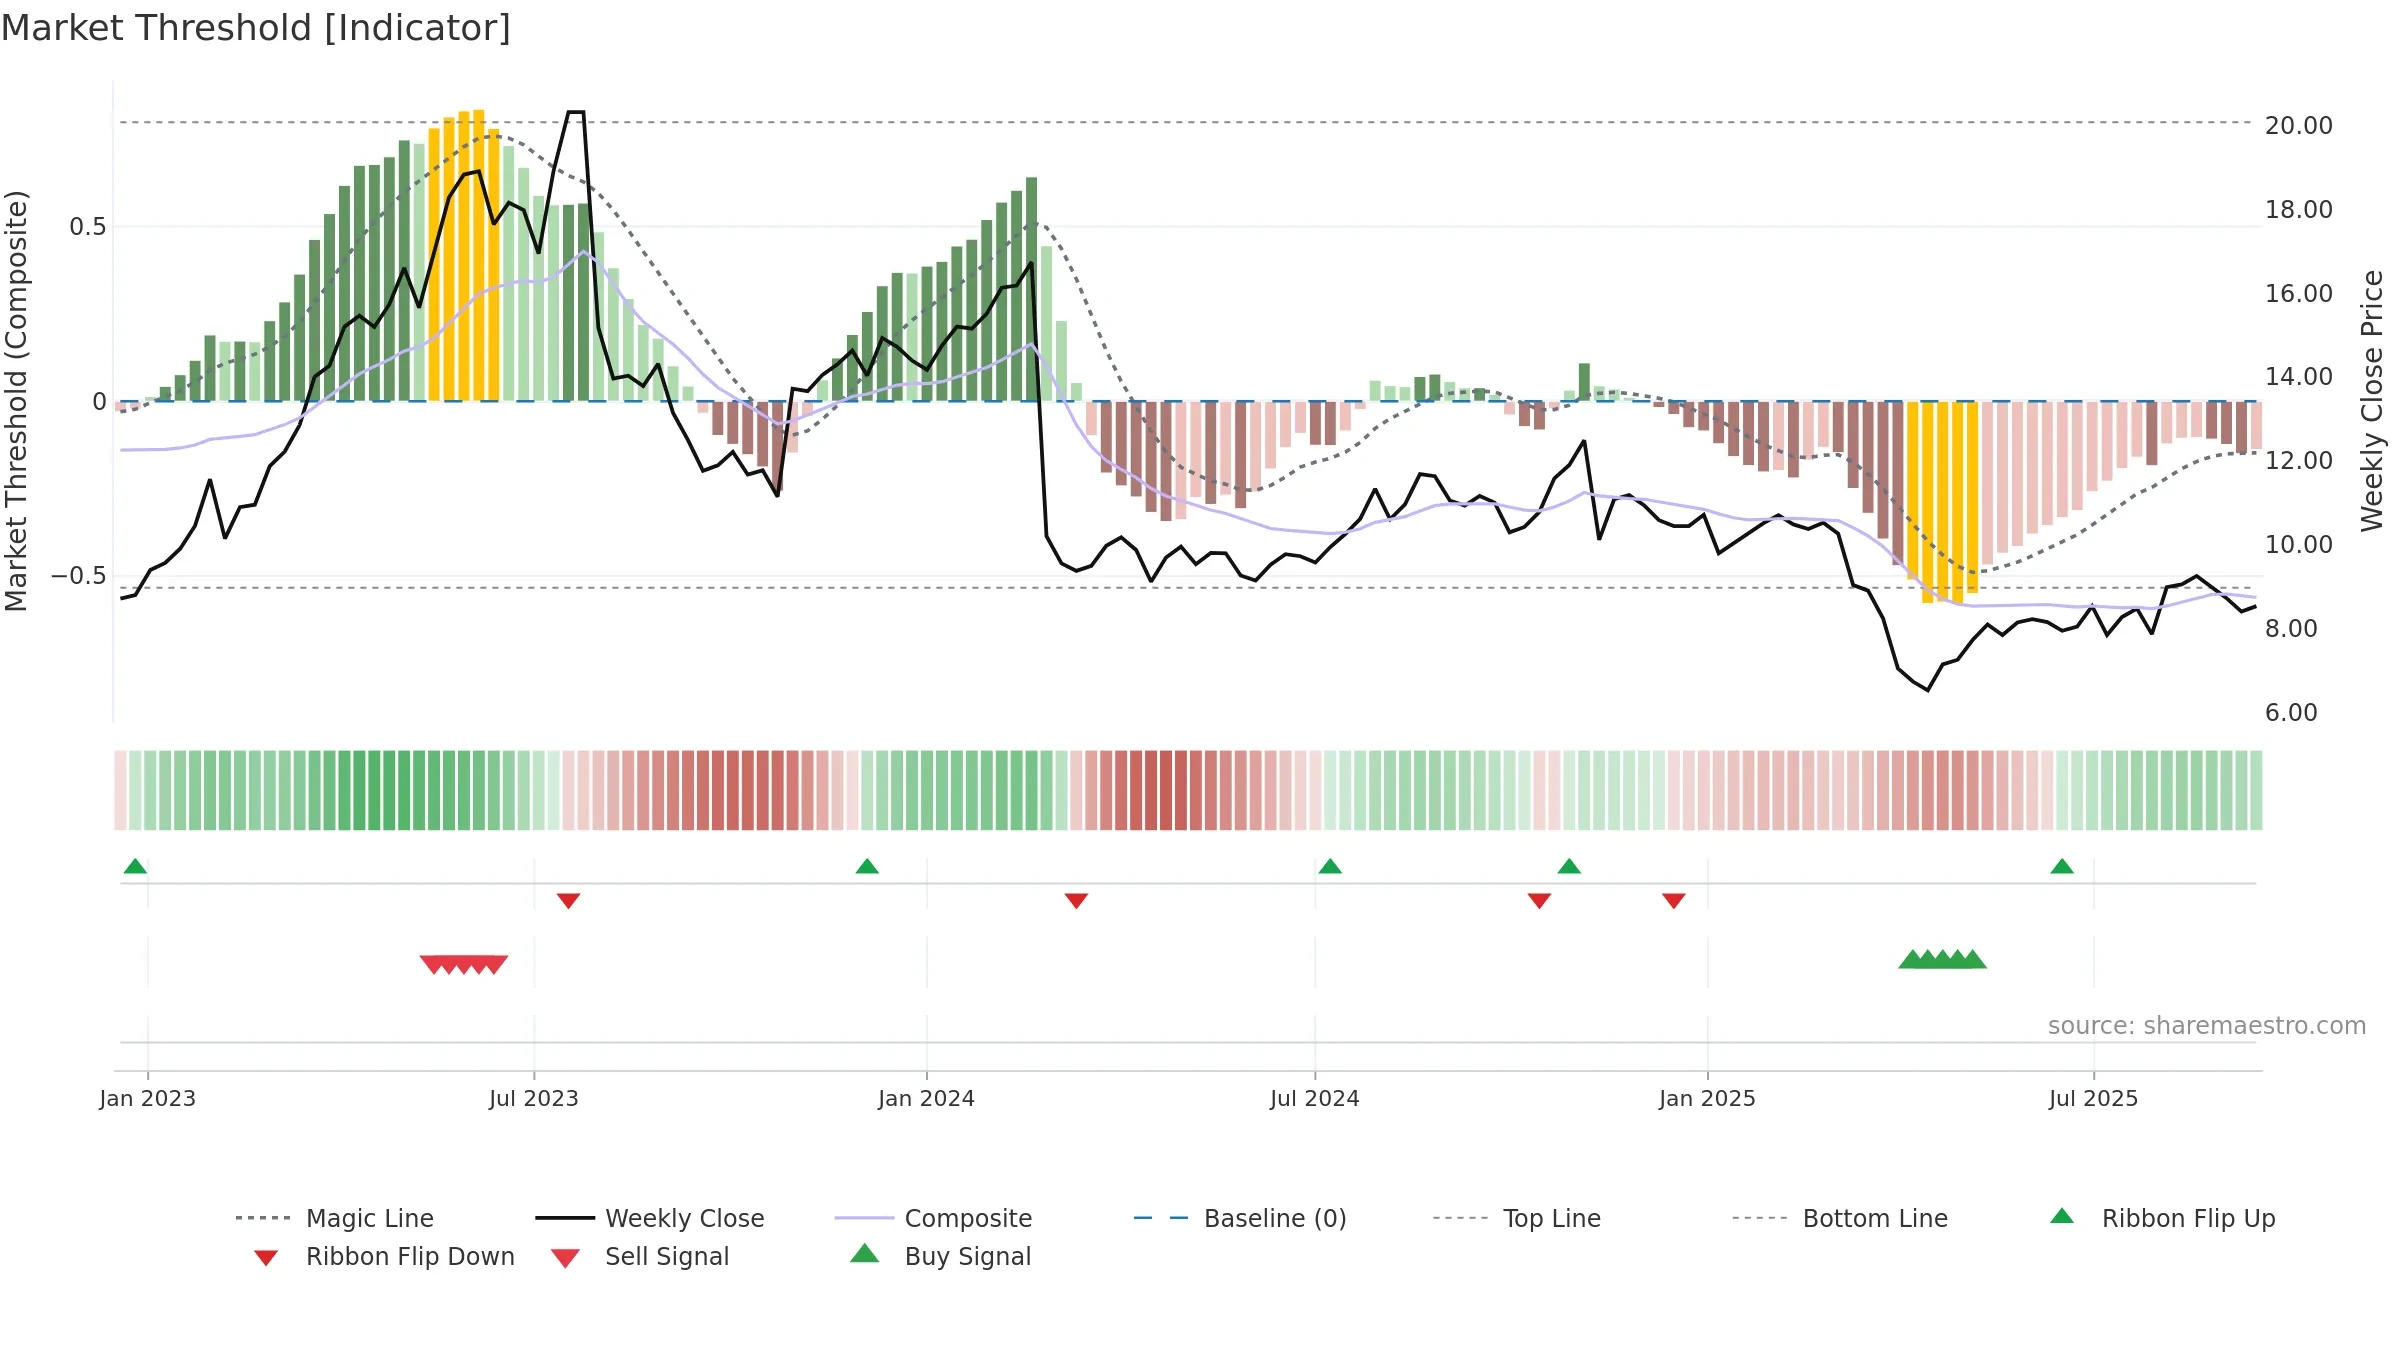Click the 6.00 price axis label
Screen dimensions: 2400x1350
point(2291,712)
